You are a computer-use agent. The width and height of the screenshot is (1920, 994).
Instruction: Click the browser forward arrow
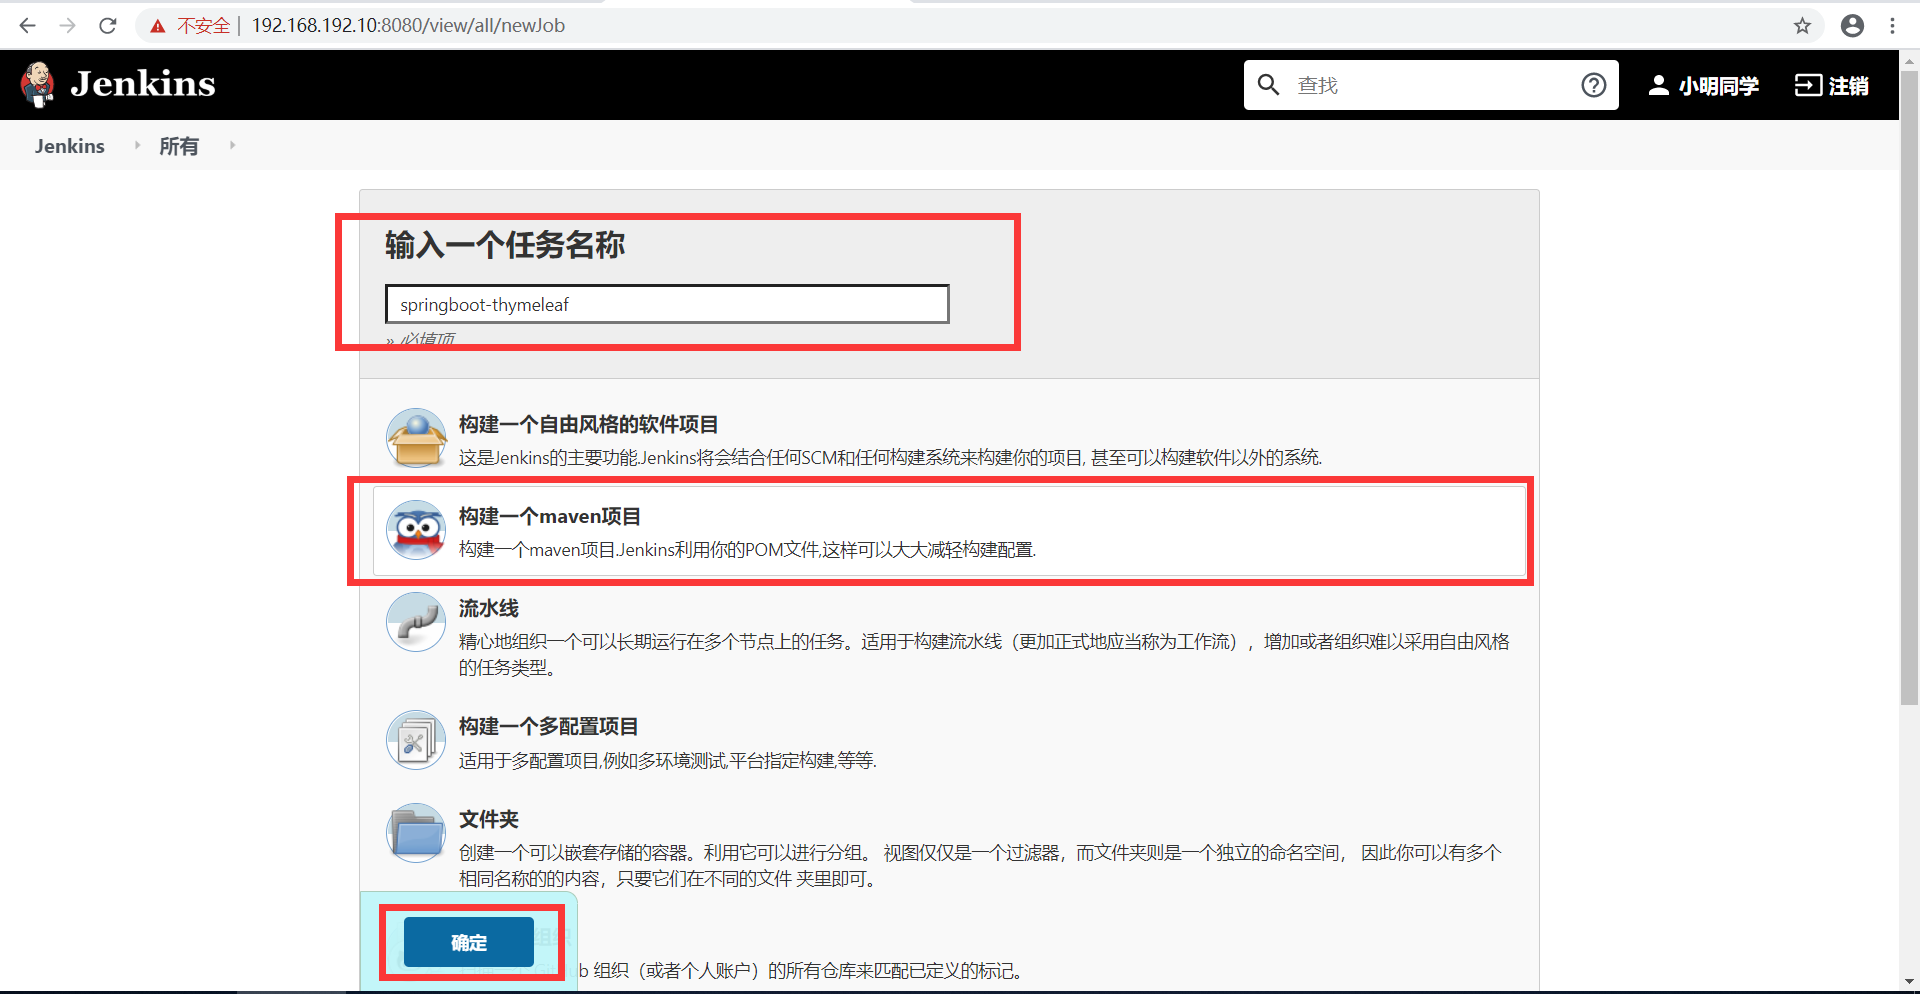tap(67, 25)
